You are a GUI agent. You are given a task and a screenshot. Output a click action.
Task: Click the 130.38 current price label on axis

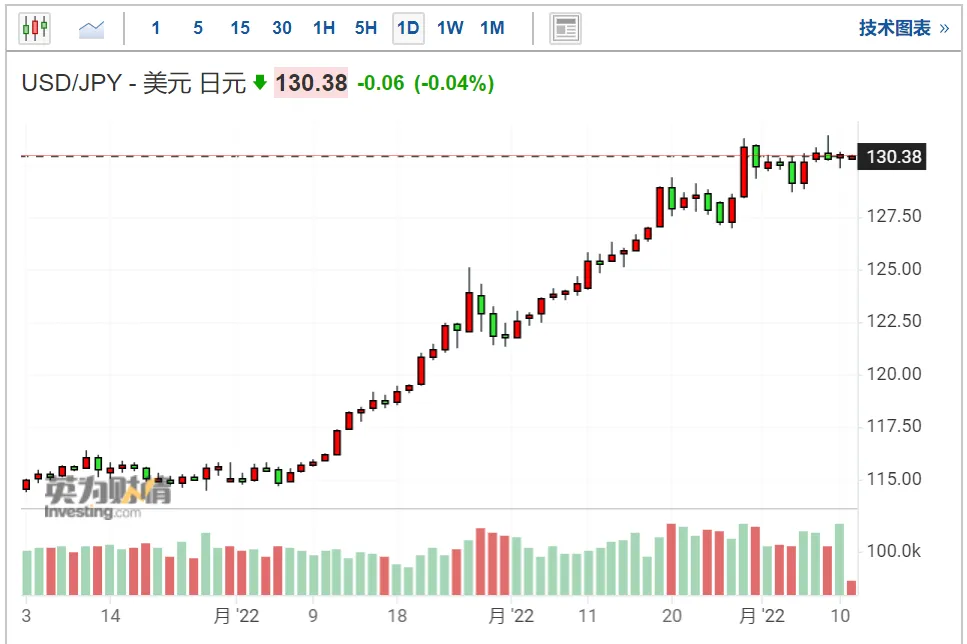(892, 157)
